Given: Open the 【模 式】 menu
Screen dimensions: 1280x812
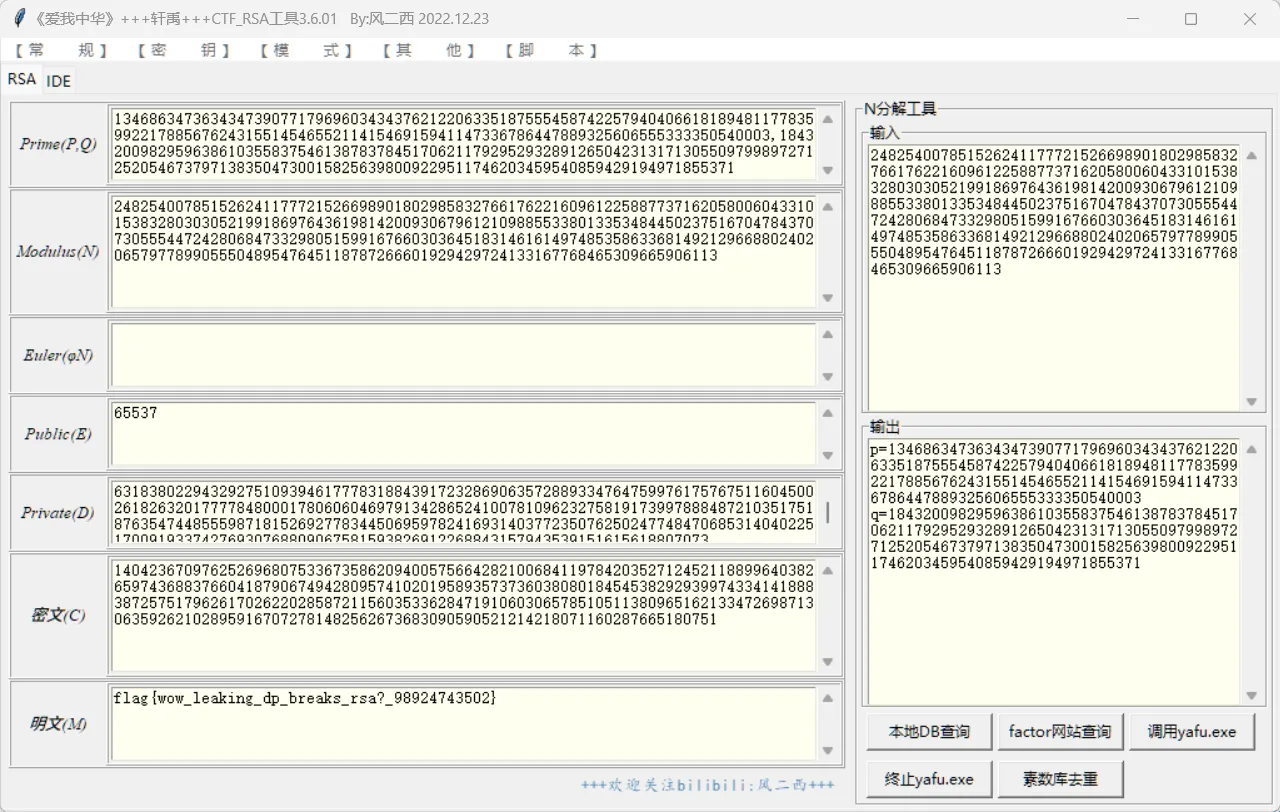Looking at the screenshot, I should click(x=305, y=50).
